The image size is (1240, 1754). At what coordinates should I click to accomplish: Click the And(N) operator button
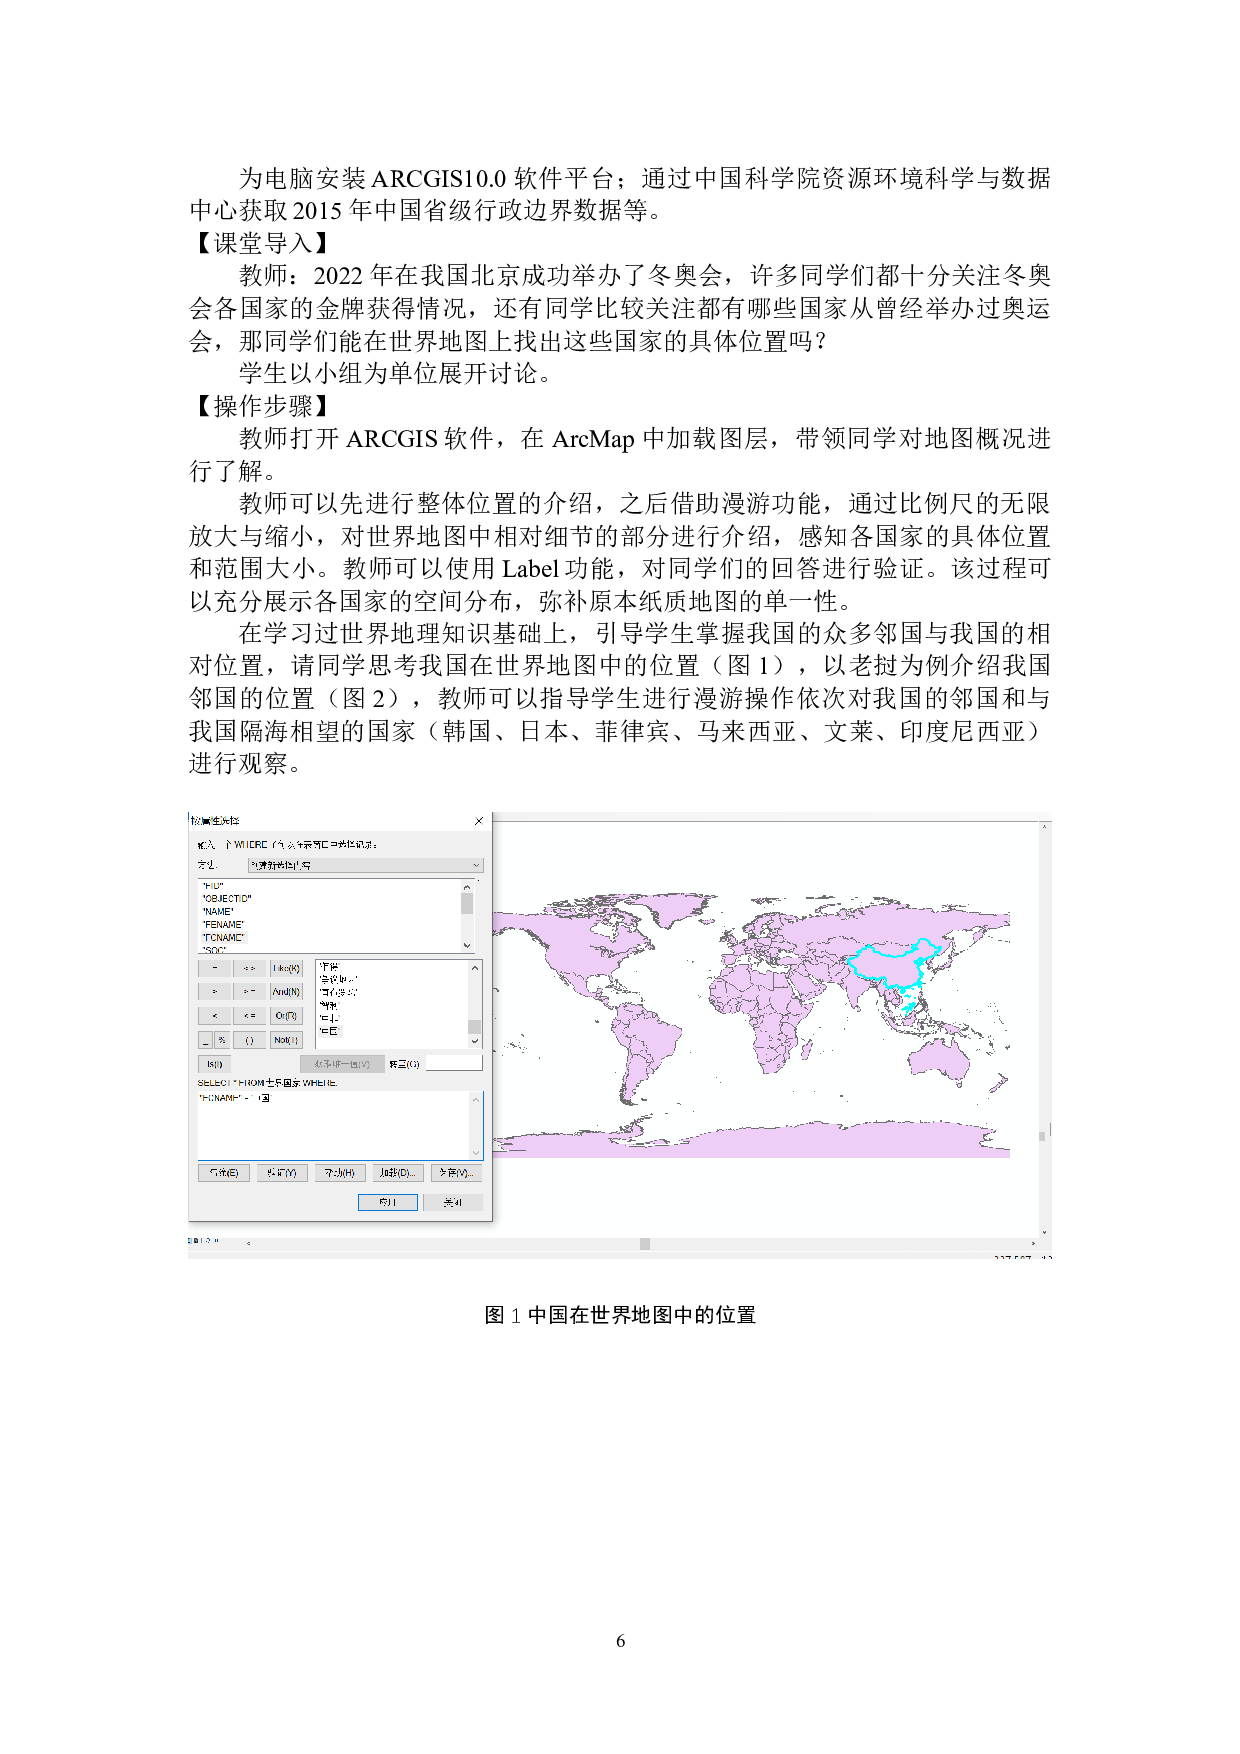click(286, 992)
